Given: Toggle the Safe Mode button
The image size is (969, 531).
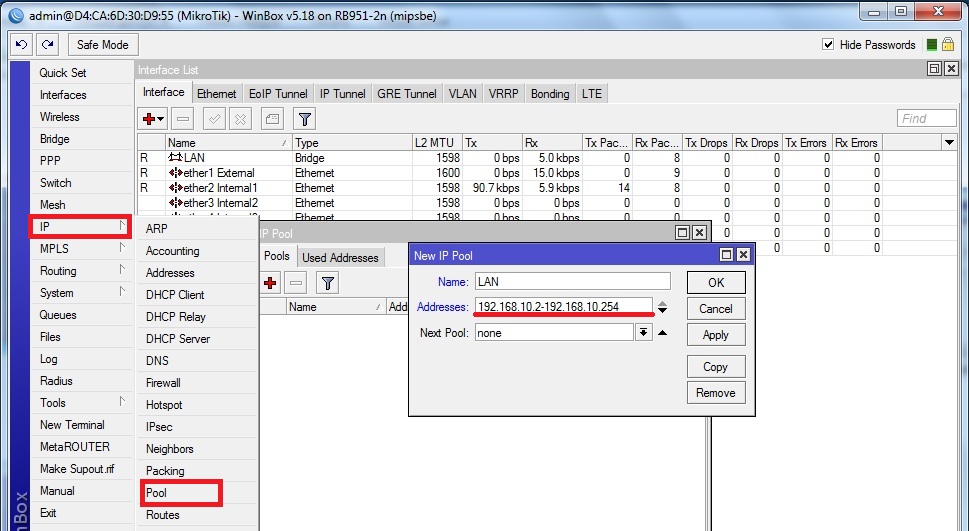Looking at the screenshot, I should (x=102, y=45).
